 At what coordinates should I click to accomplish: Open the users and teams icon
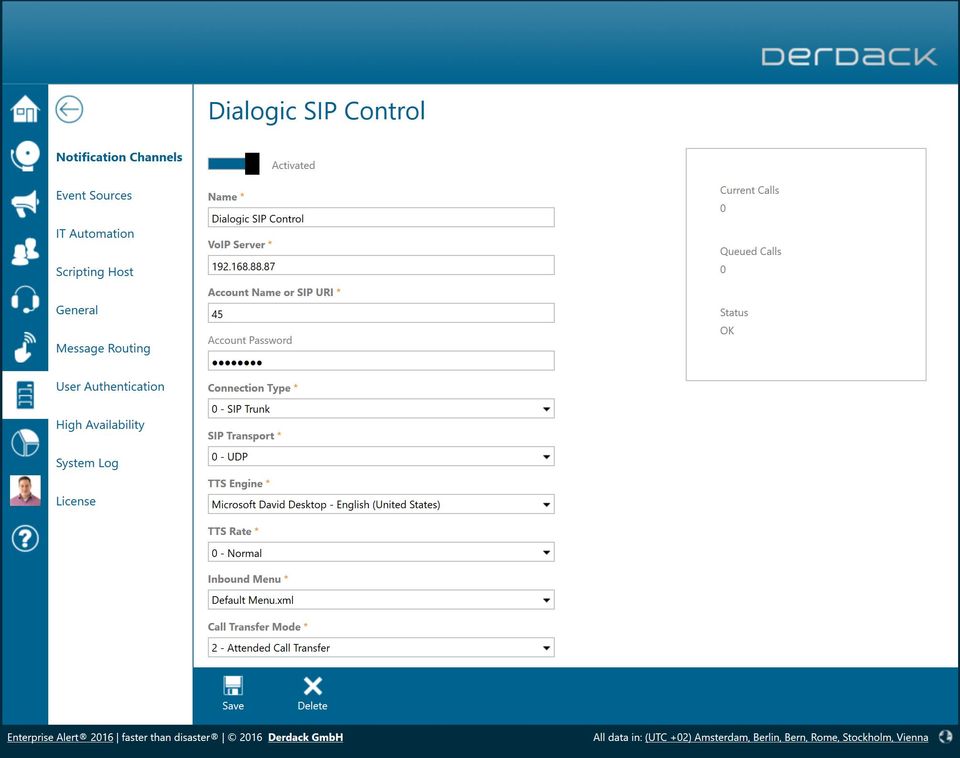point(25,251)
